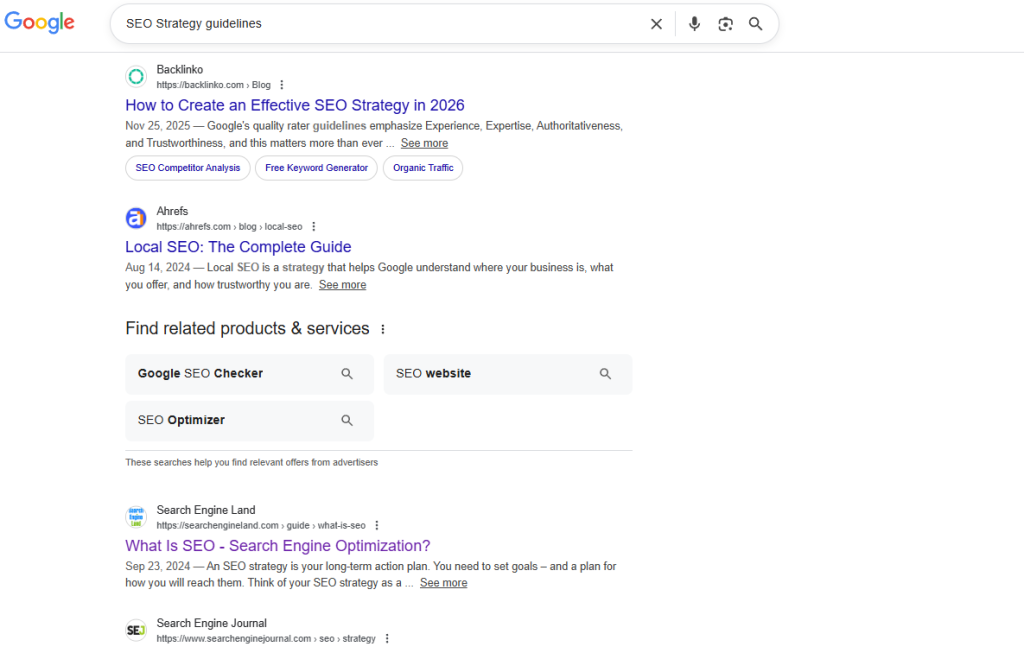Click the Ahrefs favicon
Image resolution: width=1024 pixels, height=653 pixels.
136,218
